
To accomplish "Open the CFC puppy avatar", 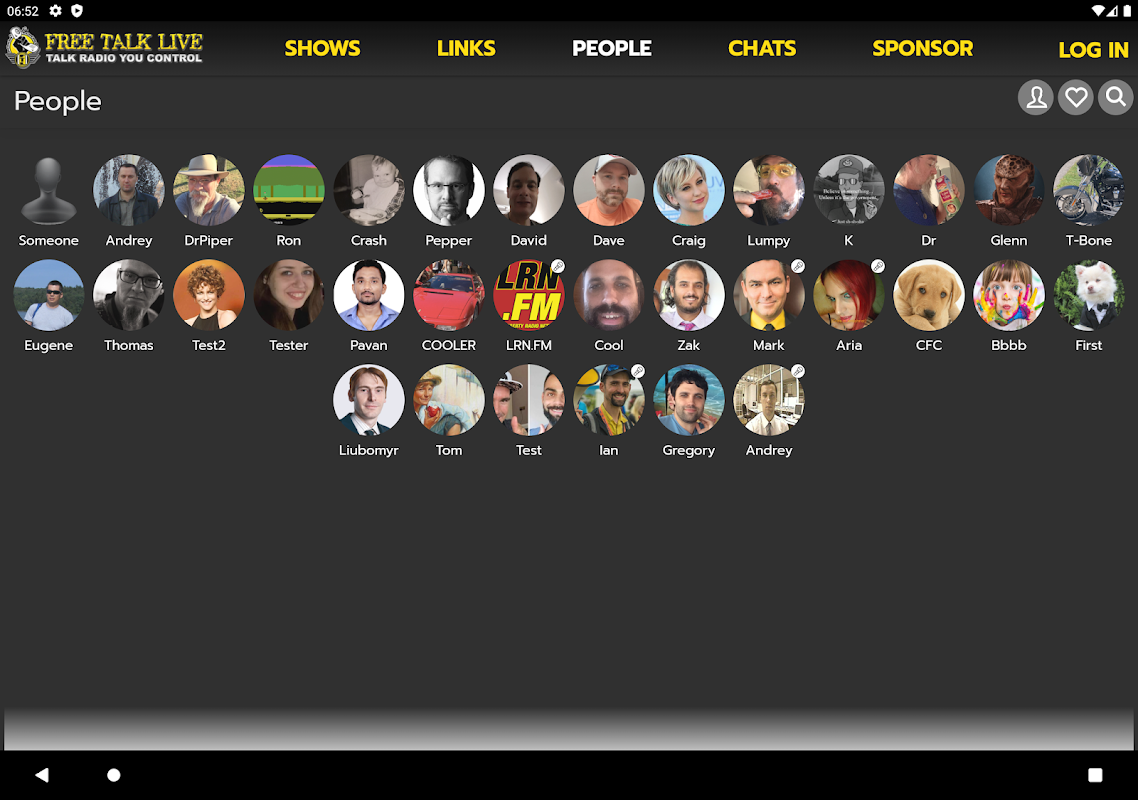I will [929, 295].
